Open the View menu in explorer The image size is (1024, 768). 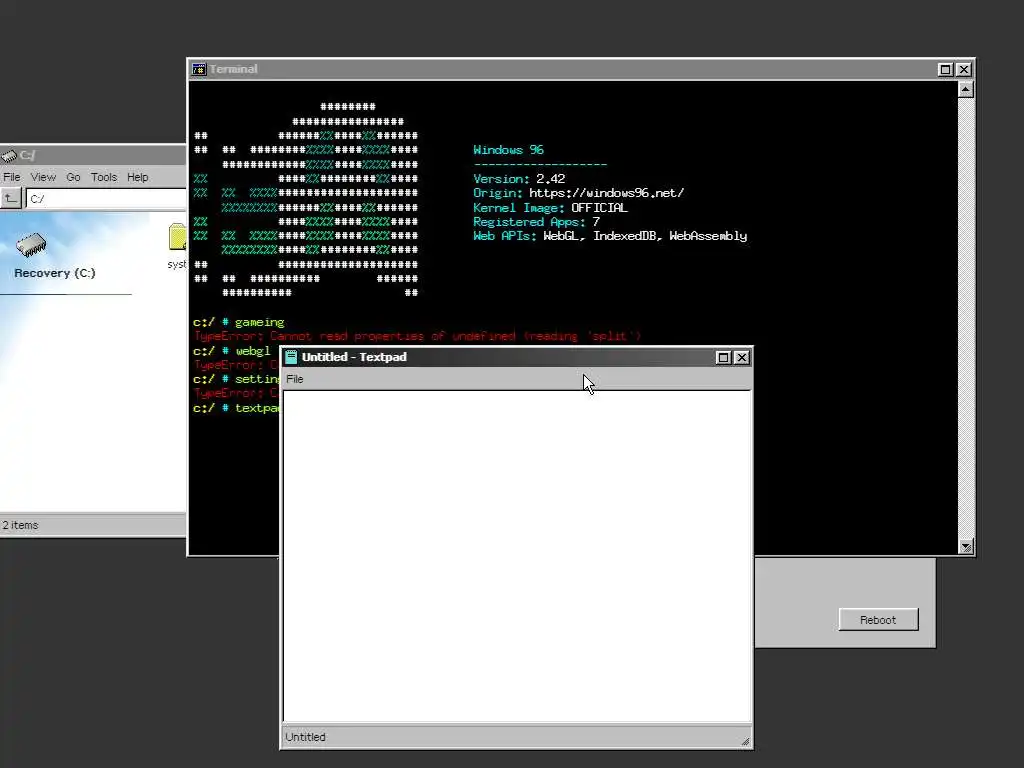coord(43,177)
